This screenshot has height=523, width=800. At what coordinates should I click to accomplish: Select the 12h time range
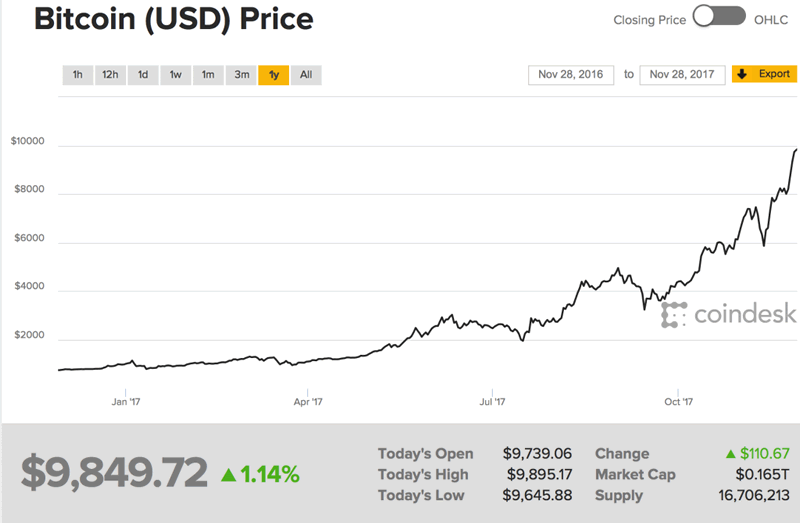tap(110, 75)
